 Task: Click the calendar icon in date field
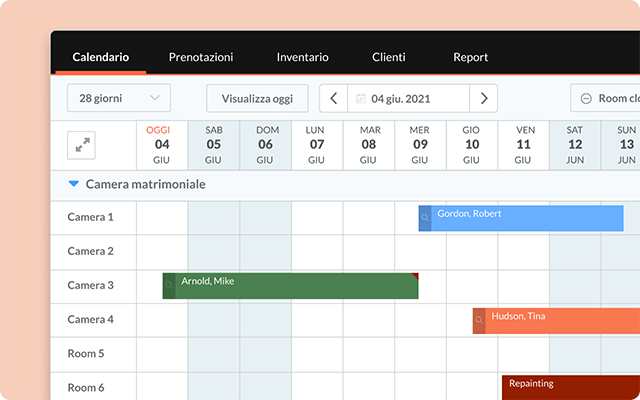point(361,99)
